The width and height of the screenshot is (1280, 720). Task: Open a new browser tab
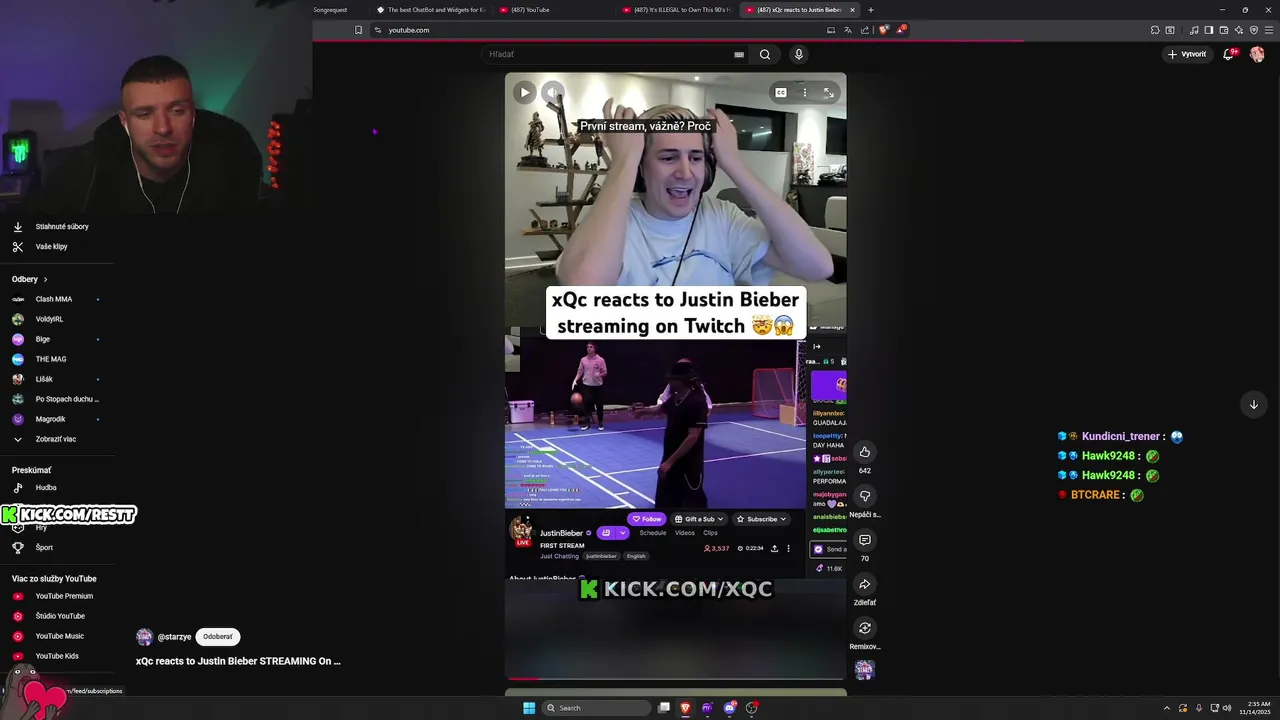point(871,10)
